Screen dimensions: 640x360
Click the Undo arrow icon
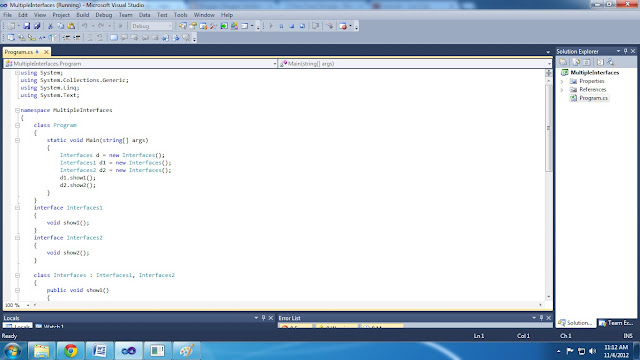click(x=84, y=26)
